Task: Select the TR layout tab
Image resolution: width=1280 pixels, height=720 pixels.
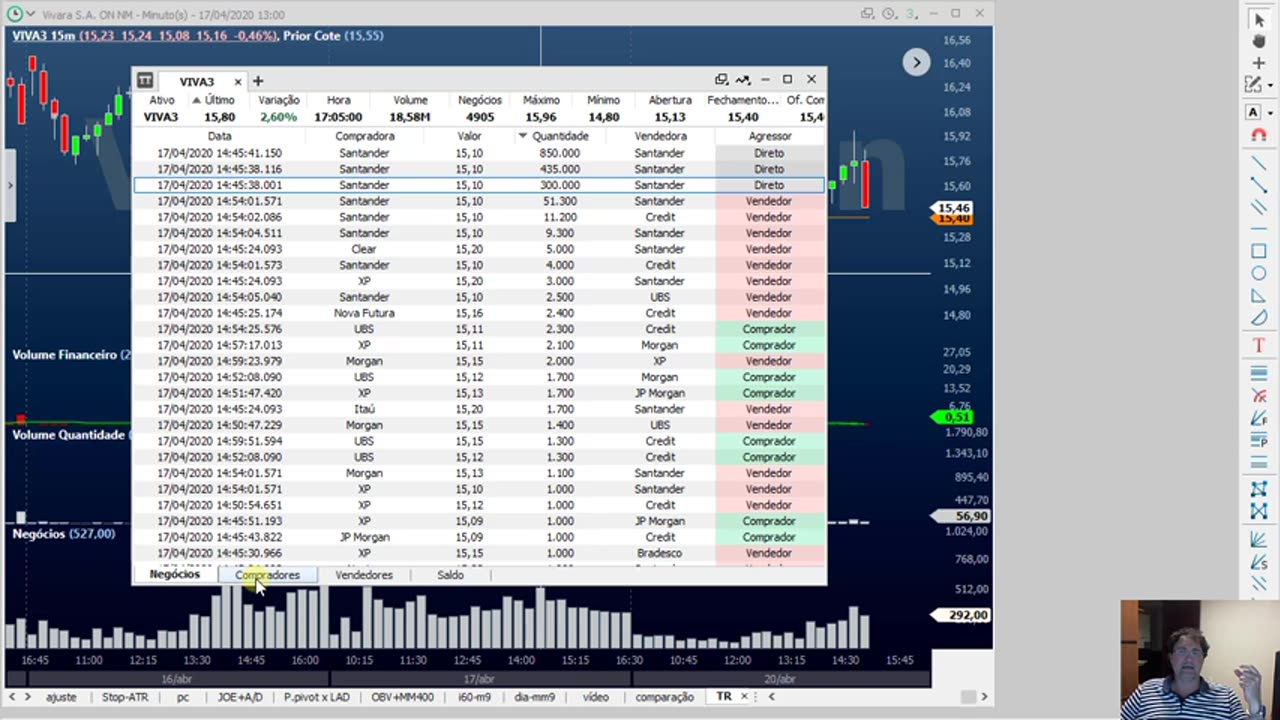Action: coord(723,697)
